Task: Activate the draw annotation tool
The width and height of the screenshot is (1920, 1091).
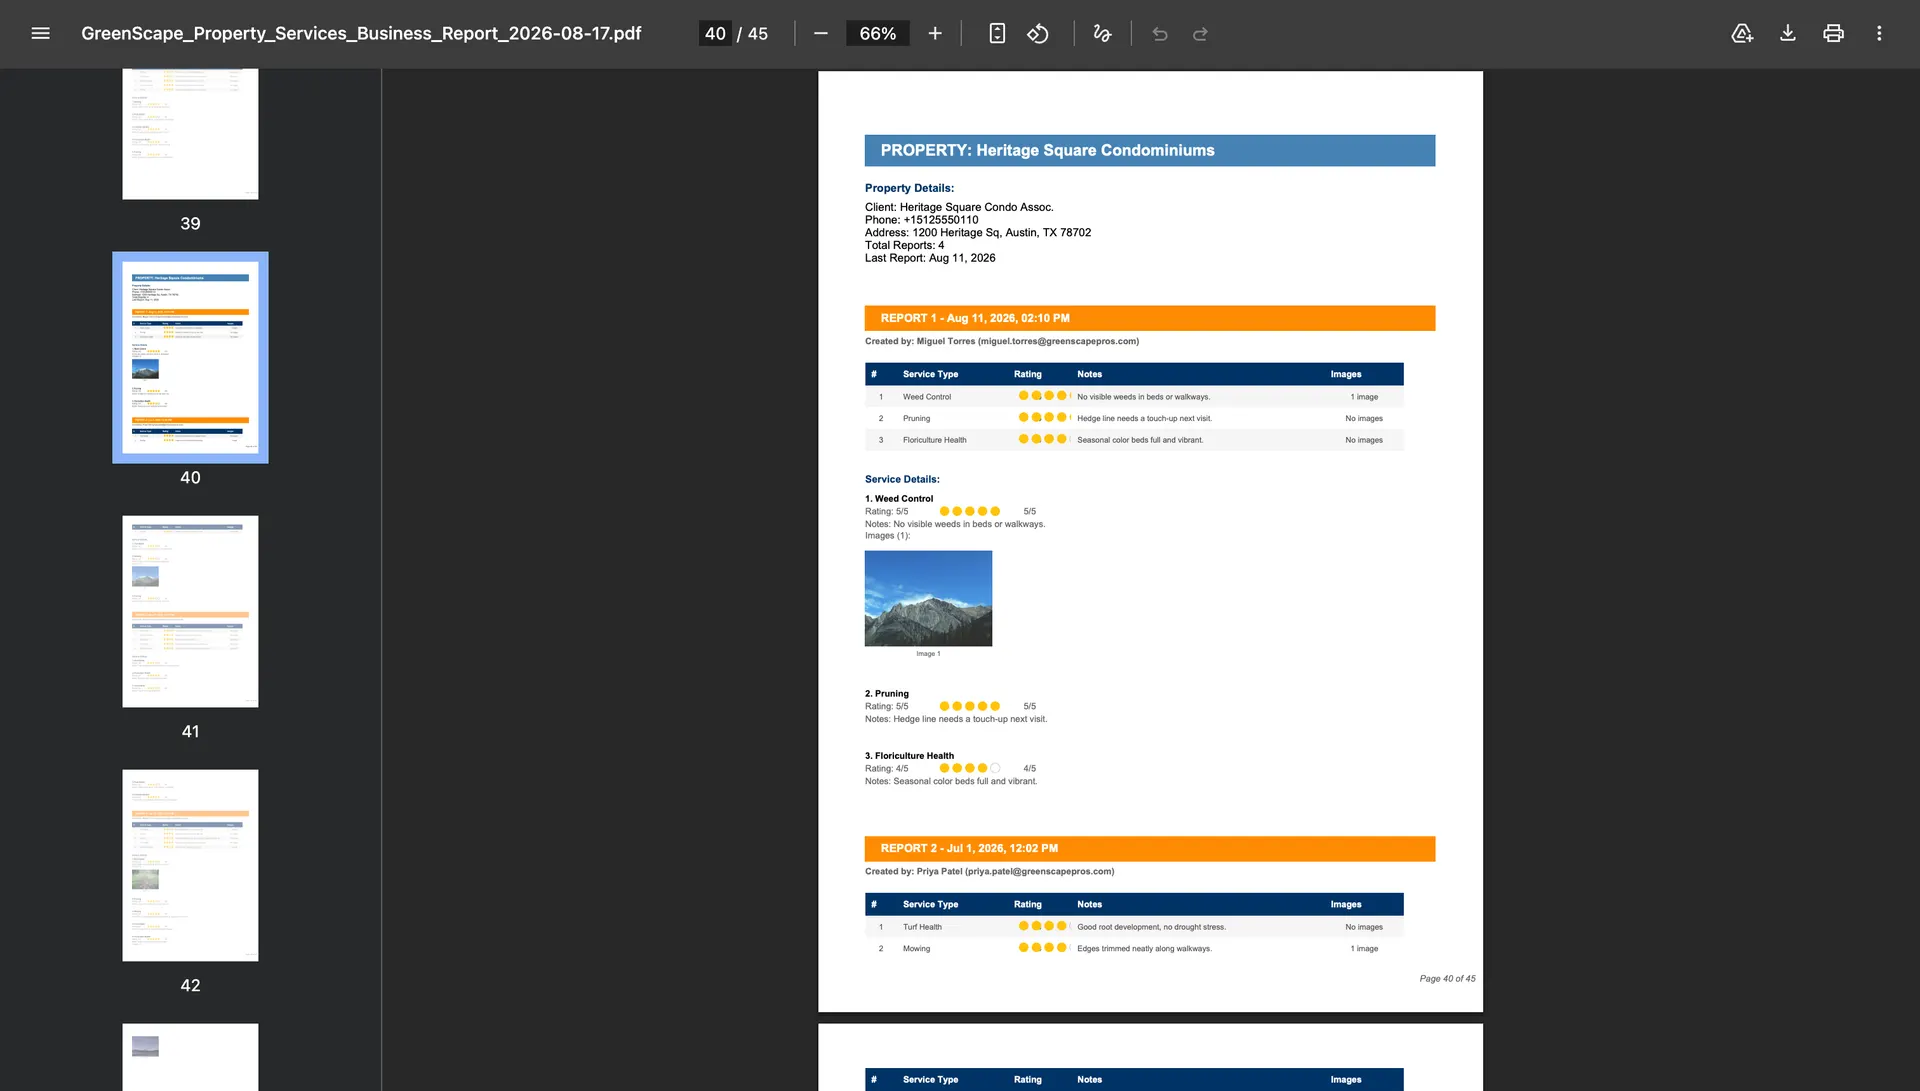Action: (x=1102, y=33)
